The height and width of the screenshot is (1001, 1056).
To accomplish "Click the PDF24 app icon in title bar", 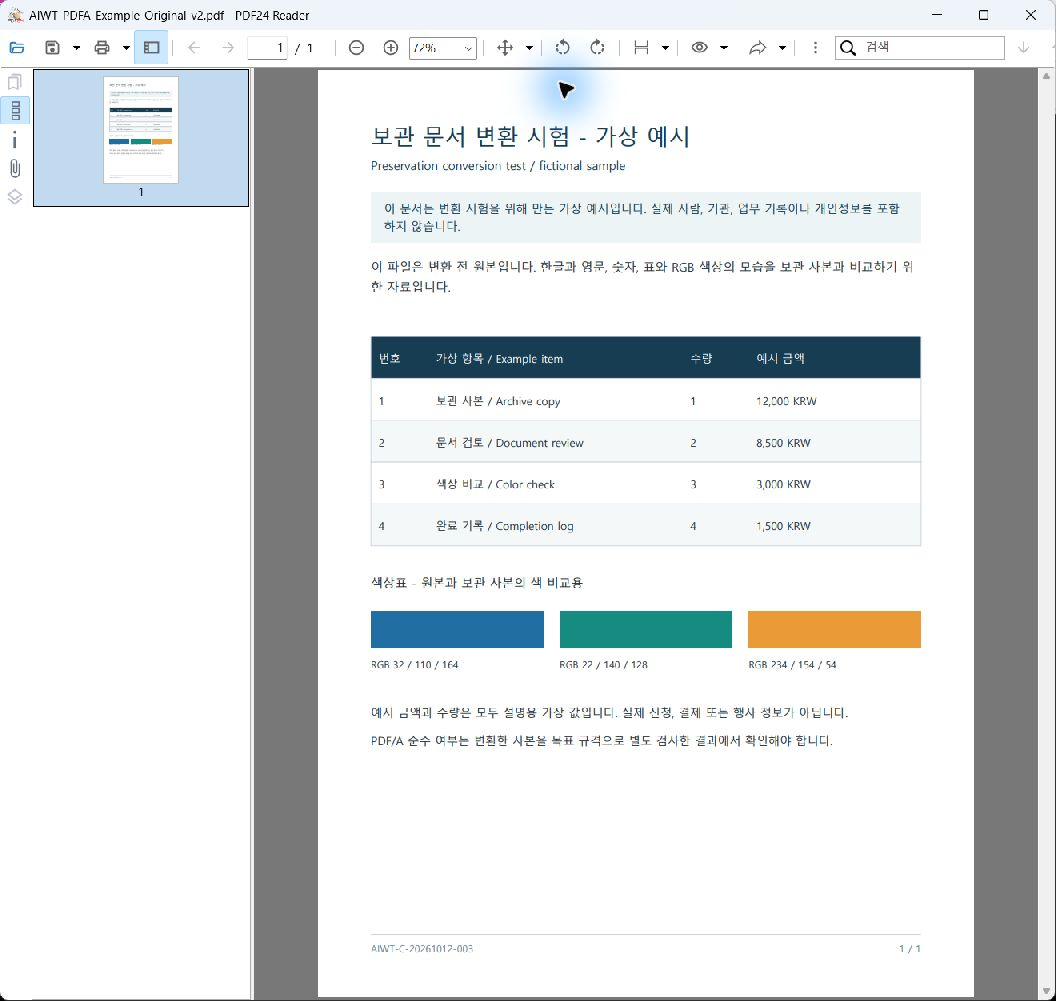I will pos(15,15).
